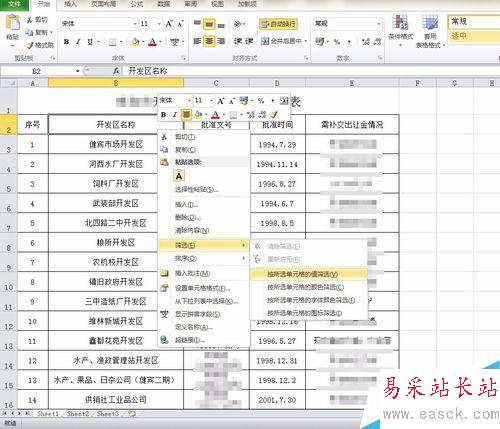Click the insert function fx icon
The height and width of the screenshot is (429, 500).
pos(116,71)
